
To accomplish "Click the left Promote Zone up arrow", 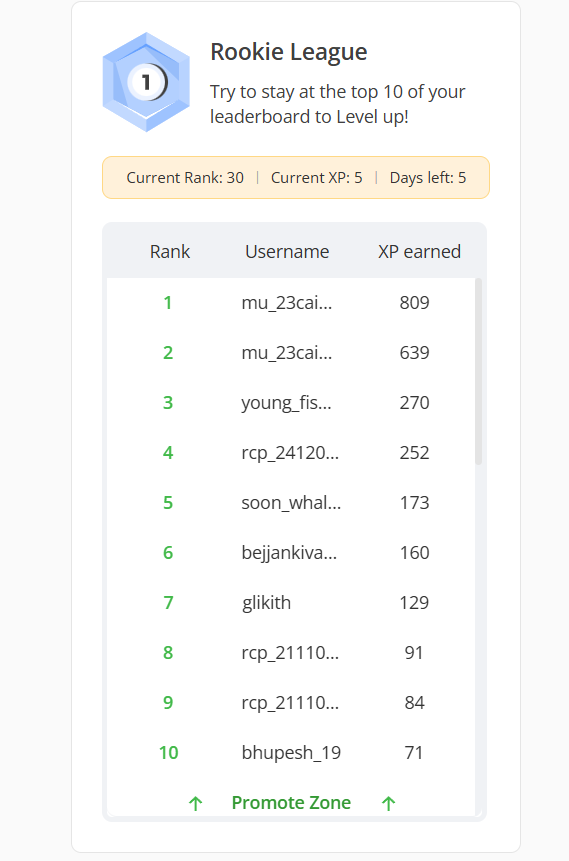I will coord(196,804).
